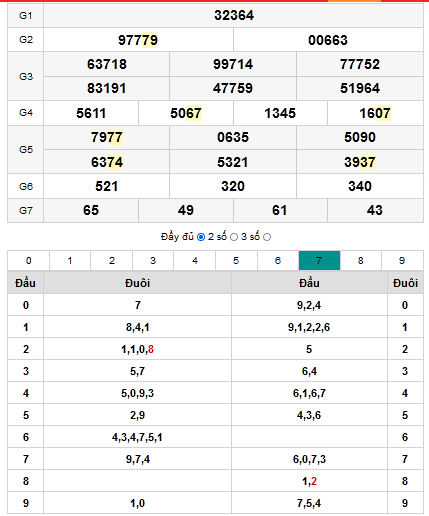
Task: Select the "Đầy đủ" radio button
Action: coord(201,237)
